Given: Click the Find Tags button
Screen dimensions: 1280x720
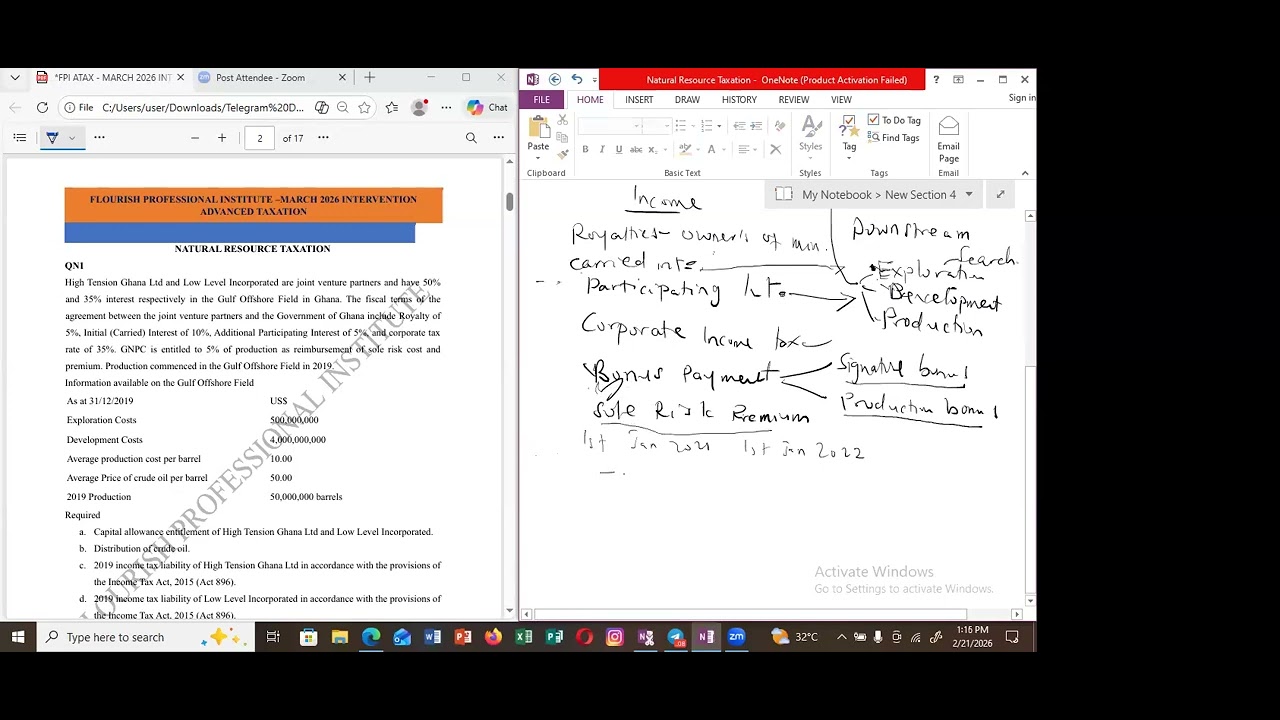Looking at the screenshot, I should tap(893, 138).
